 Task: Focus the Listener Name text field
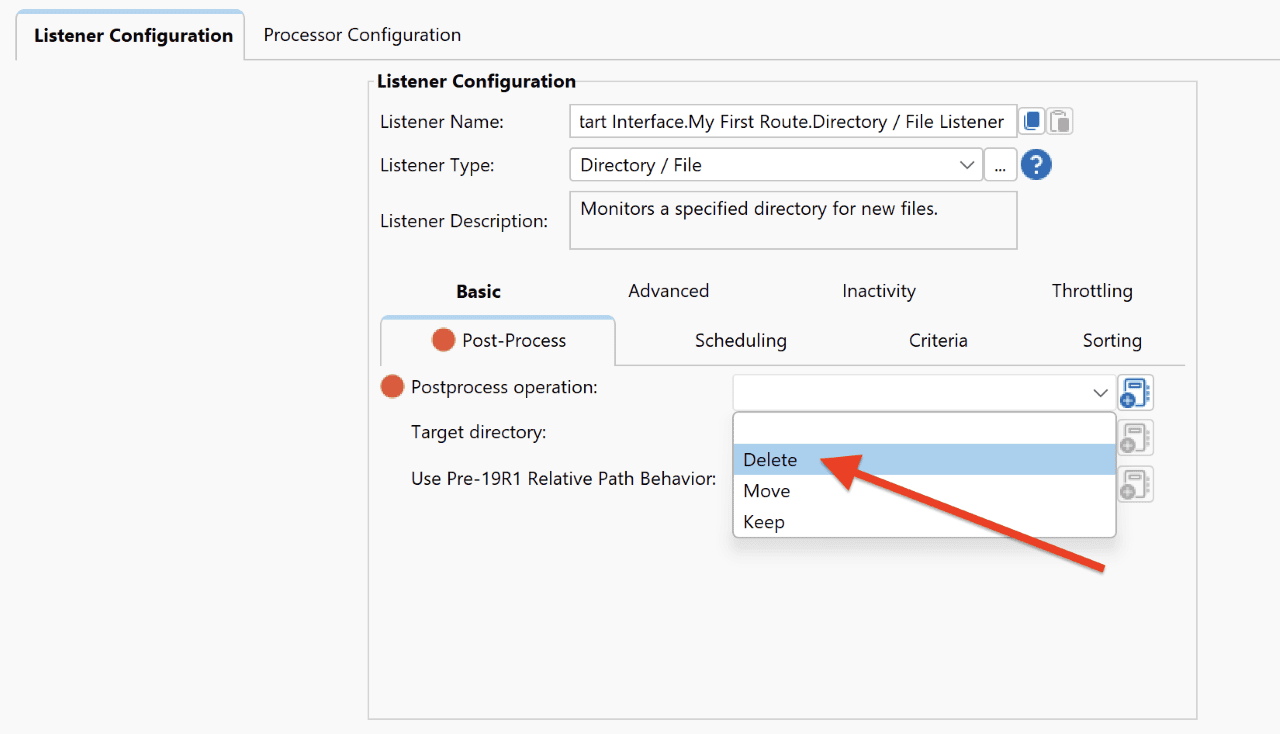(x=793, y=122)
